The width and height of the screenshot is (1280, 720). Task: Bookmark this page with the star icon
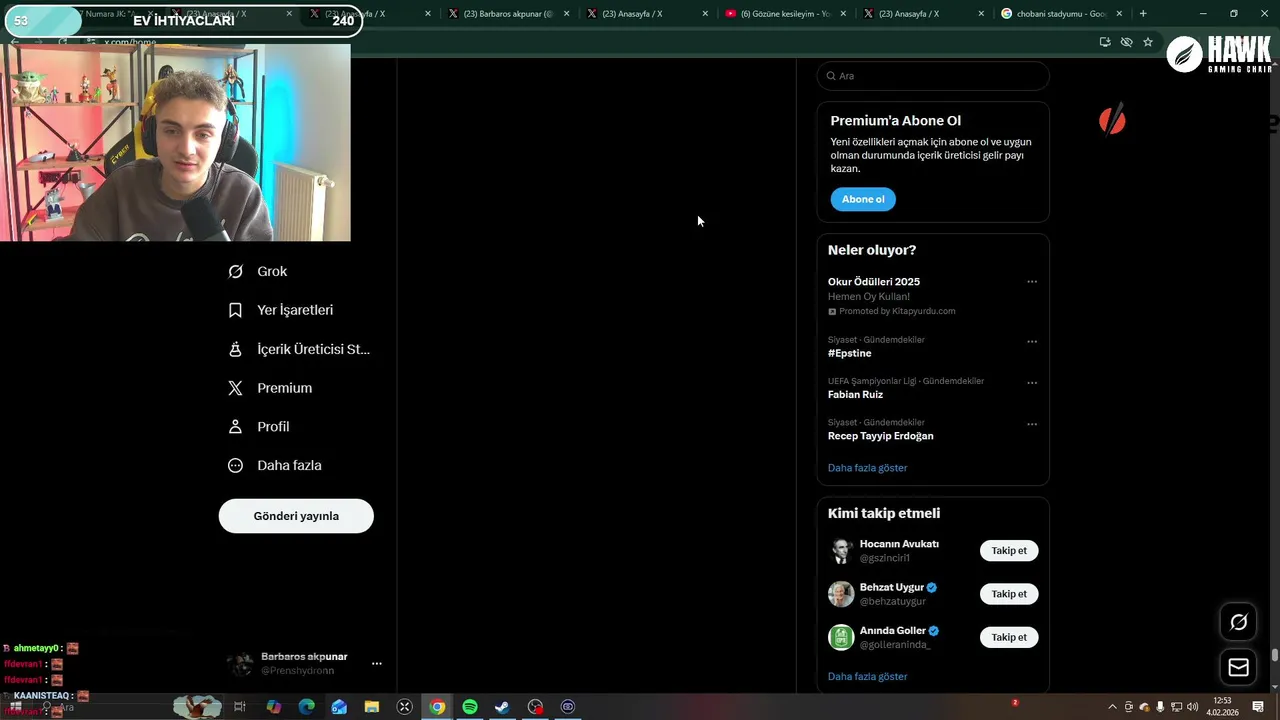click(1148, 42)
